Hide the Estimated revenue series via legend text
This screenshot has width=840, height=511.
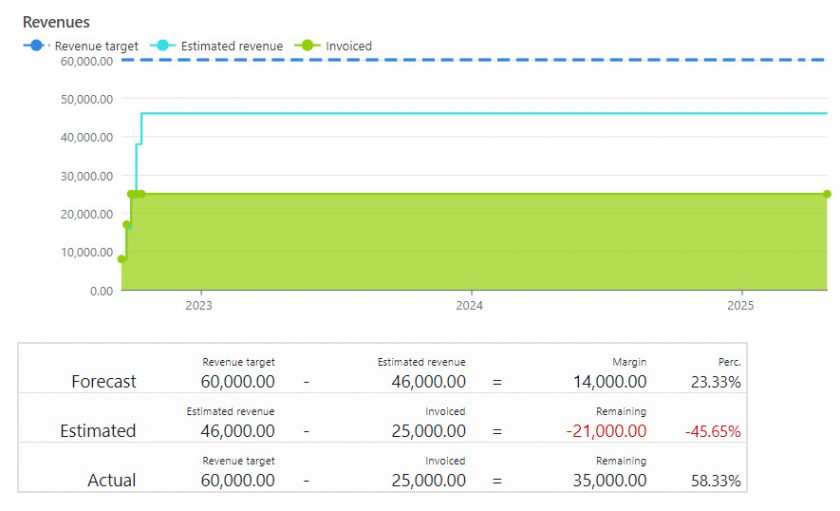point(231,46)
